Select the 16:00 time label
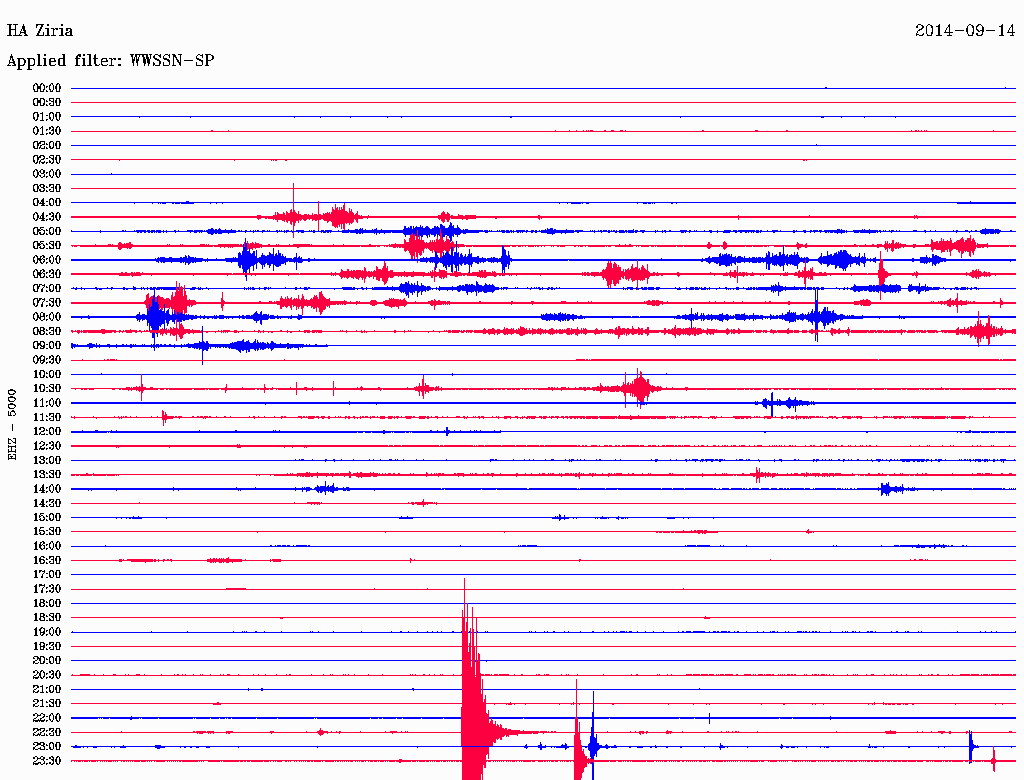This screenshot has height=780, width=1024. (47, 546)
